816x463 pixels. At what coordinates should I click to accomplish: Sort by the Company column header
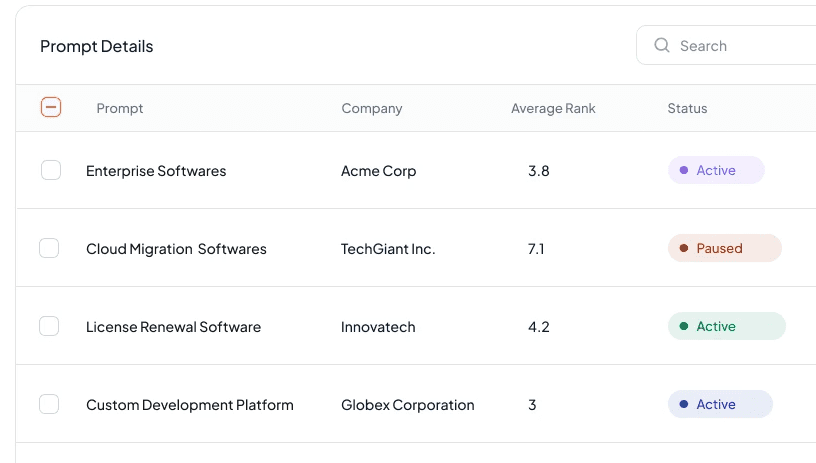[372, 108]
